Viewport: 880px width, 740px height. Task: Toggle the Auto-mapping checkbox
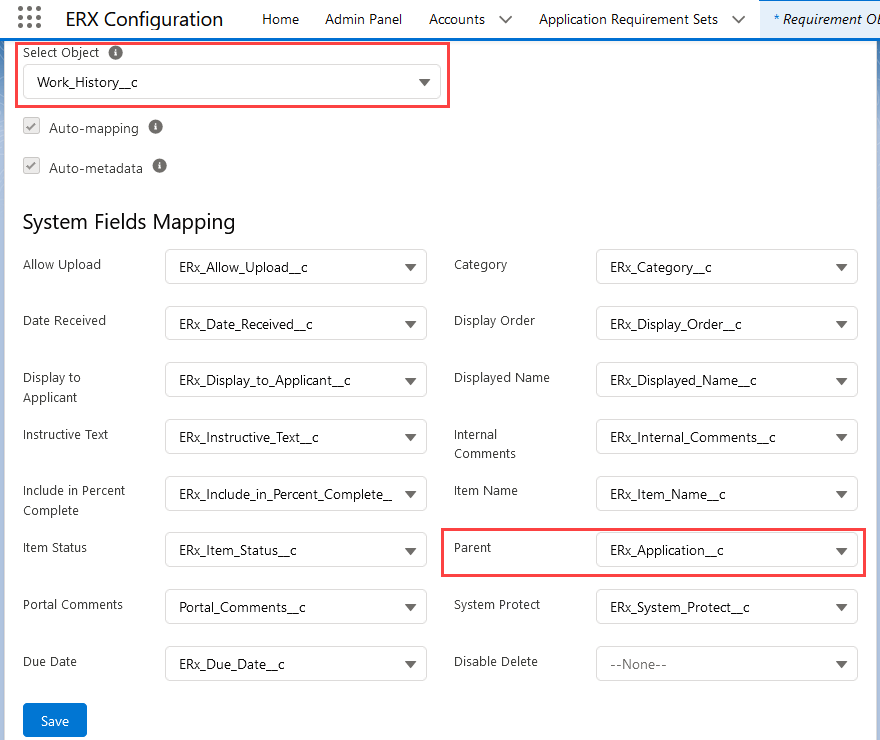coord(32,127)
